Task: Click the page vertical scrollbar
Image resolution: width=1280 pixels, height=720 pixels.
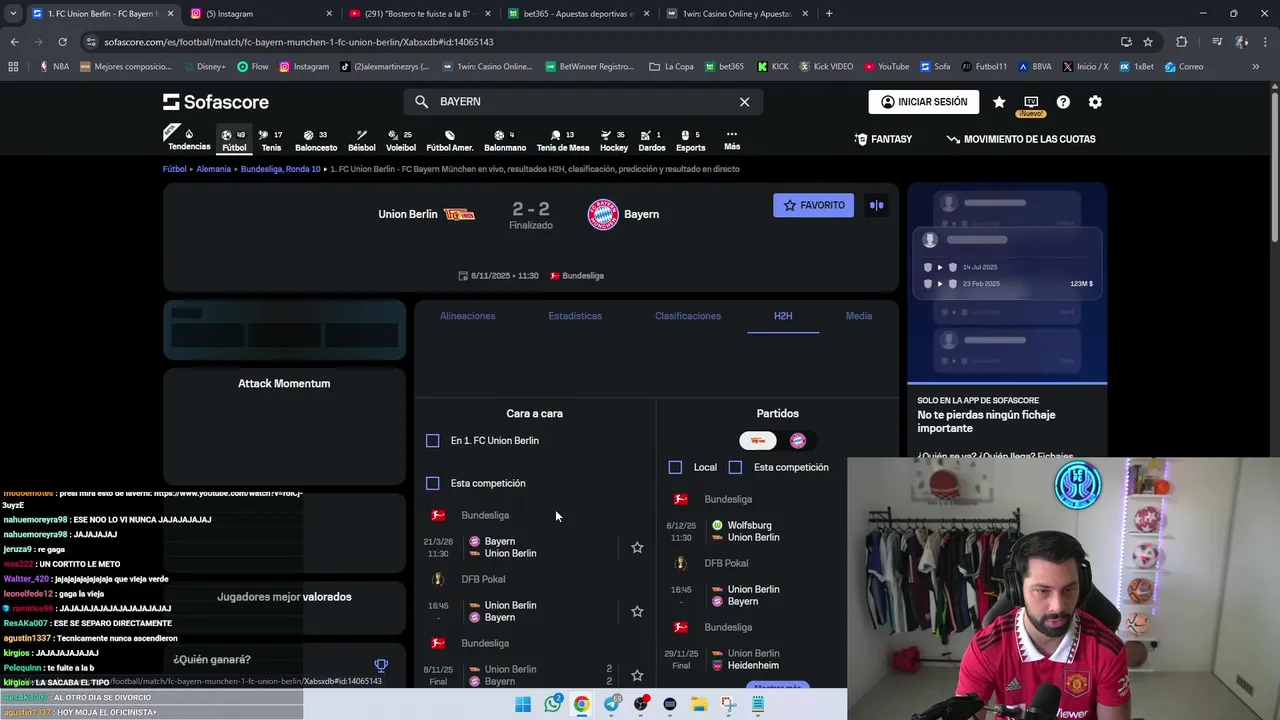Action: pyautogui.click(x=1274, y=165)
